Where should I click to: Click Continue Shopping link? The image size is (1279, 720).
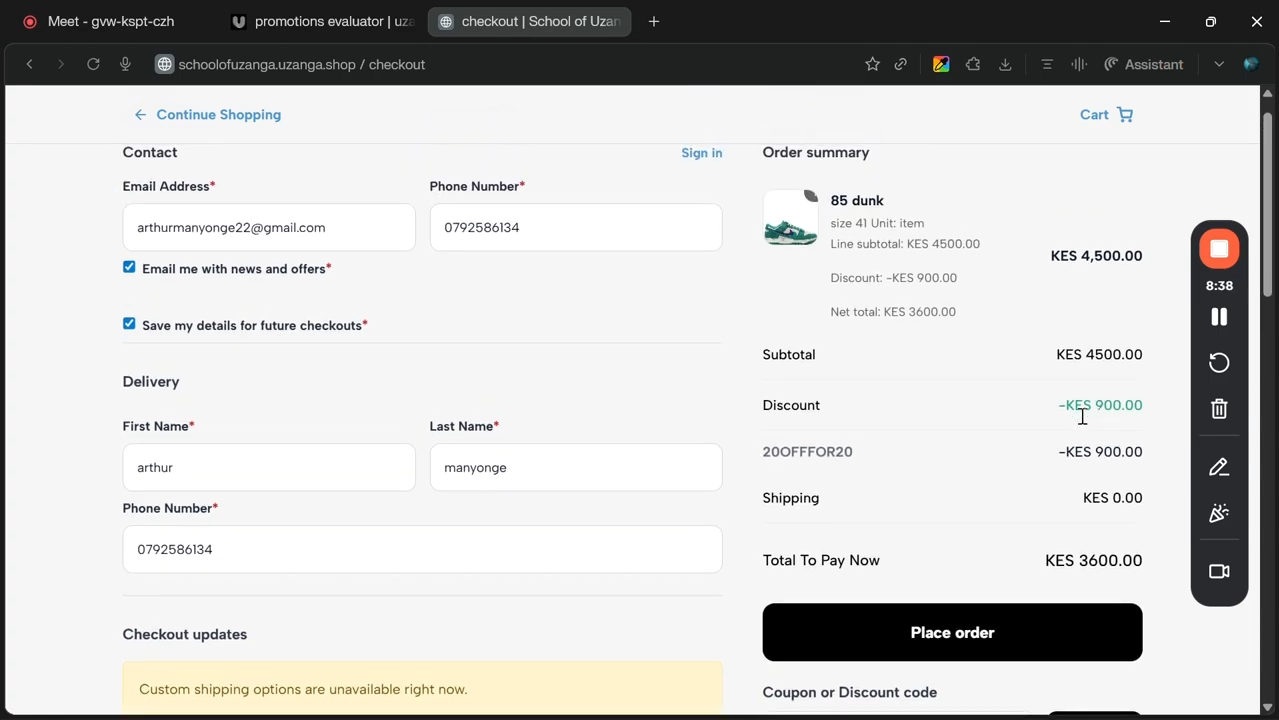[x=219, y=115]
